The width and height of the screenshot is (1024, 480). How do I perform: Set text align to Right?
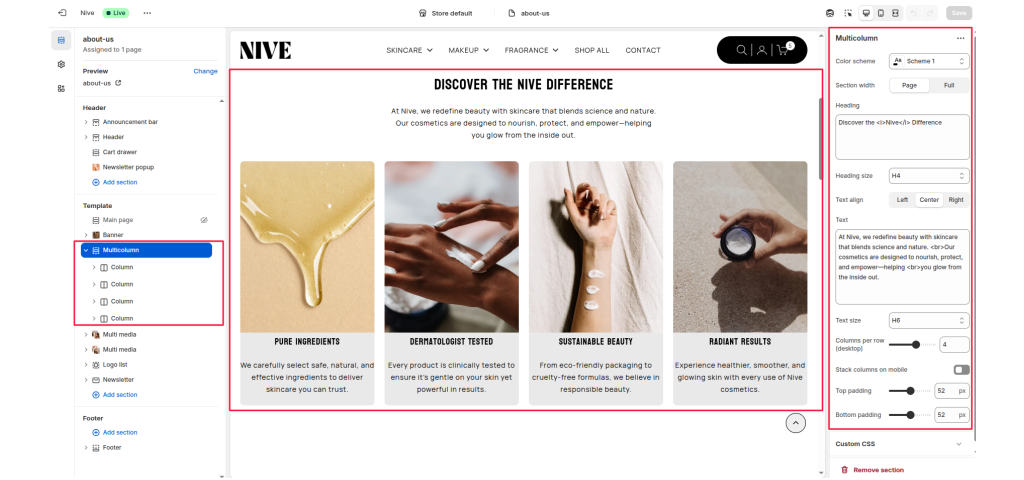[956, 200]
